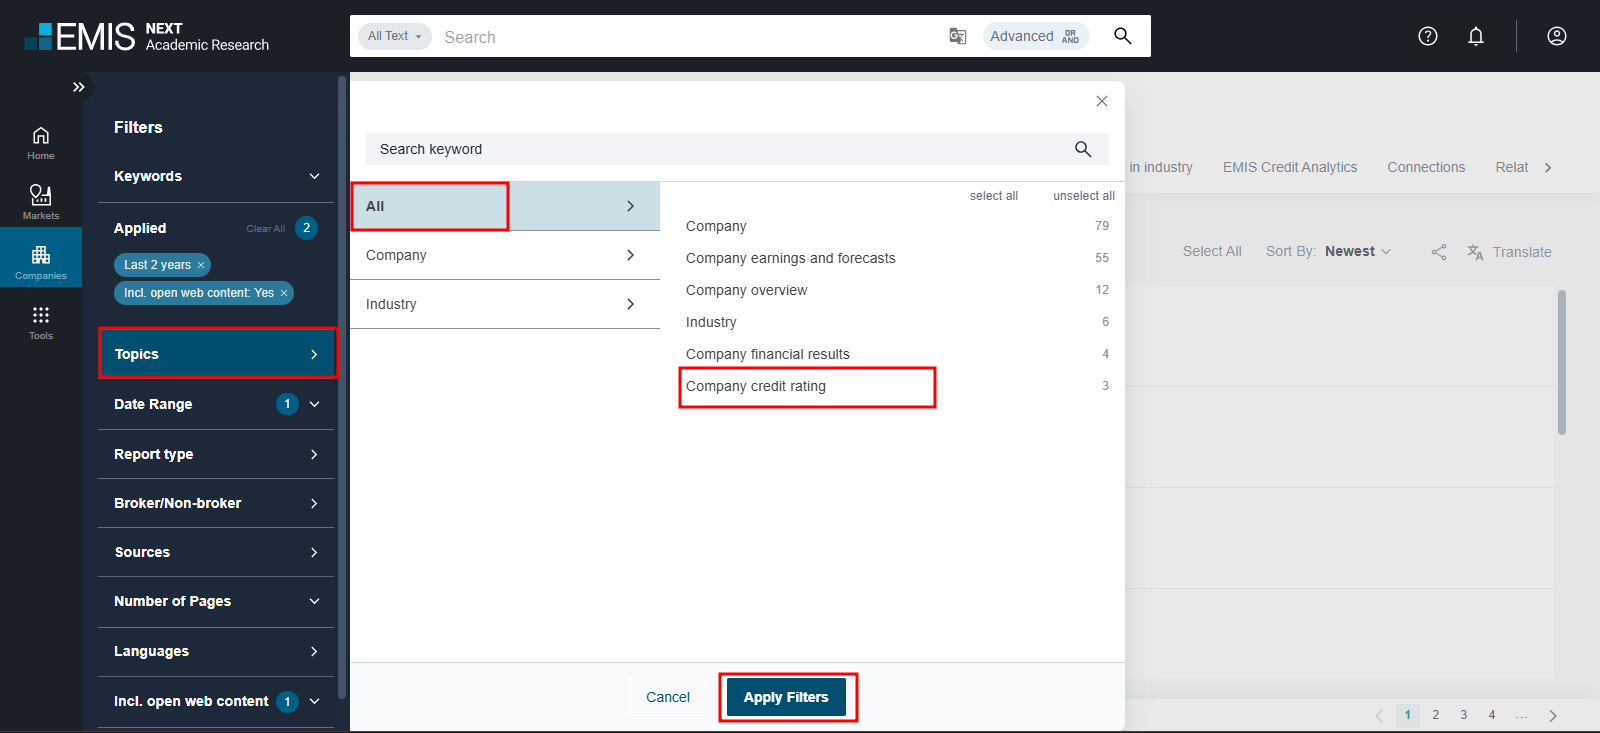Click the results list vertical scrollbar
This screenshot has width=1600, height=733.
point(1561,362)
